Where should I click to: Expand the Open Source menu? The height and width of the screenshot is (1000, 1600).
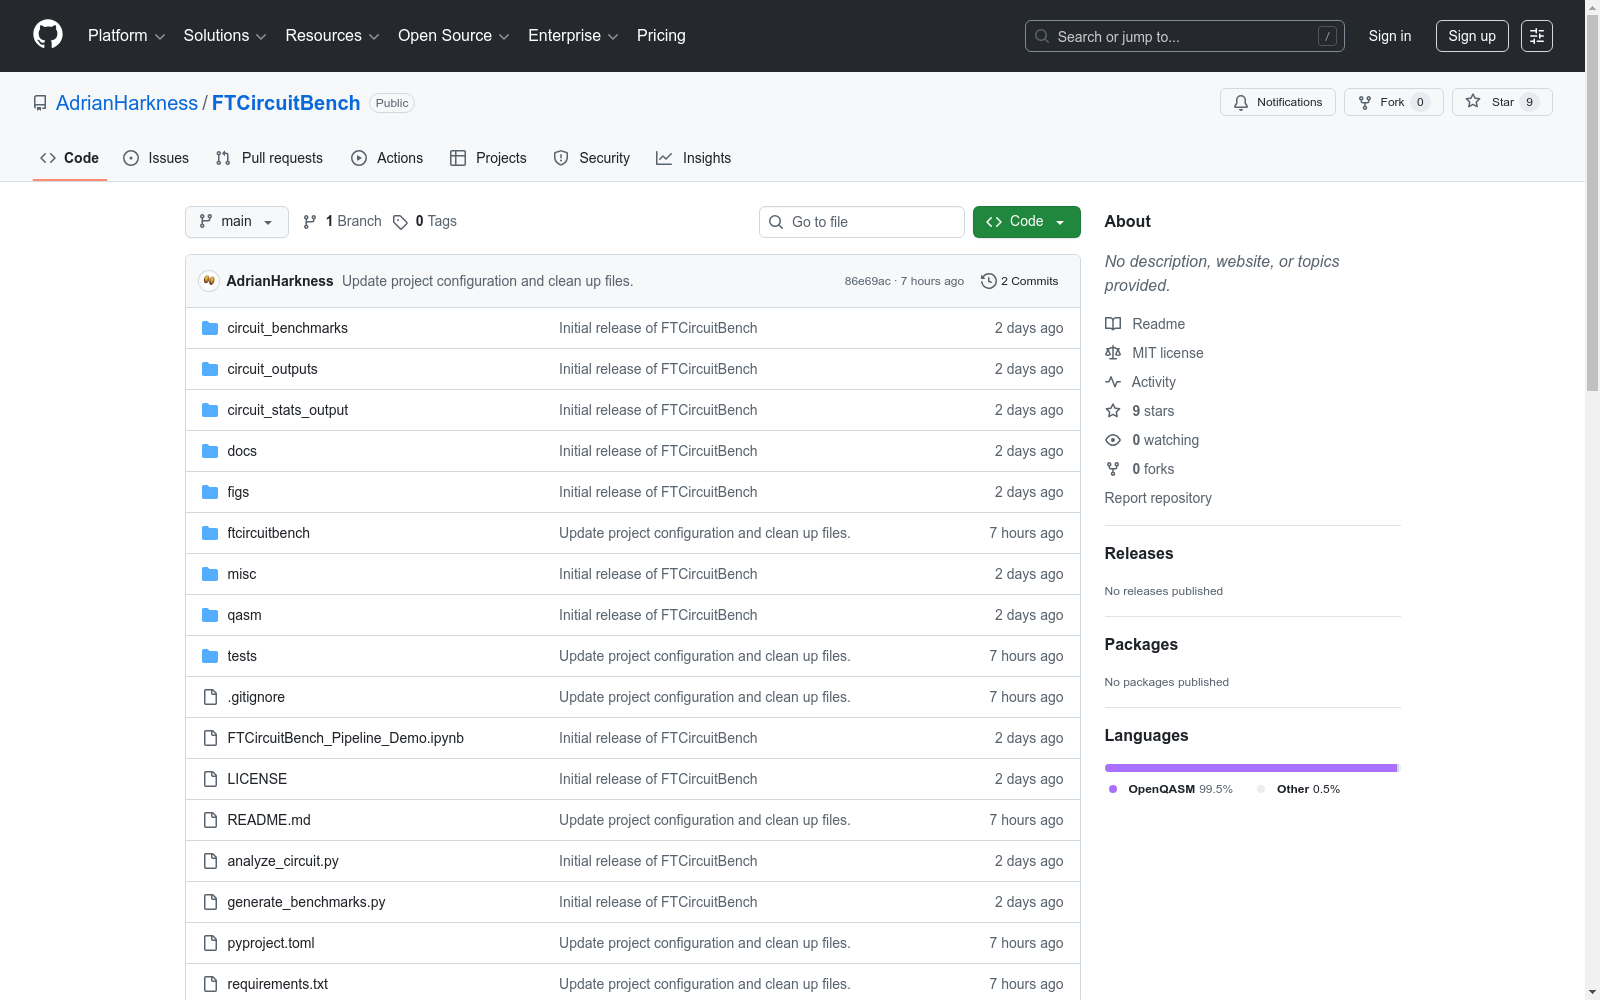click(454, 36)
